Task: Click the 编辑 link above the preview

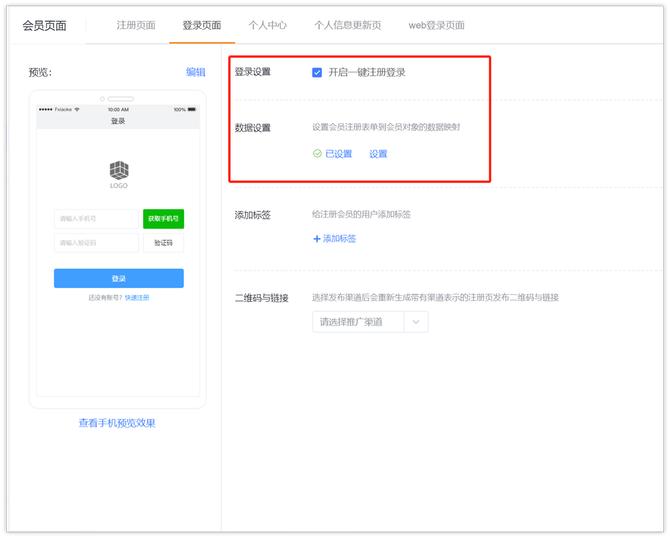Action: (195, 72)
